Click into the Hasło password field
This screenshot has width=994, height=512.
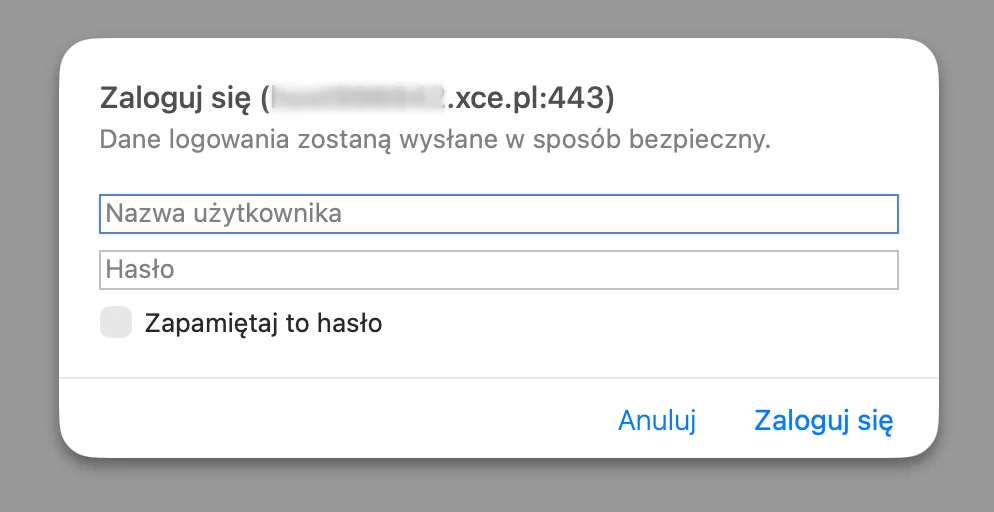click(x=498, y=270)
